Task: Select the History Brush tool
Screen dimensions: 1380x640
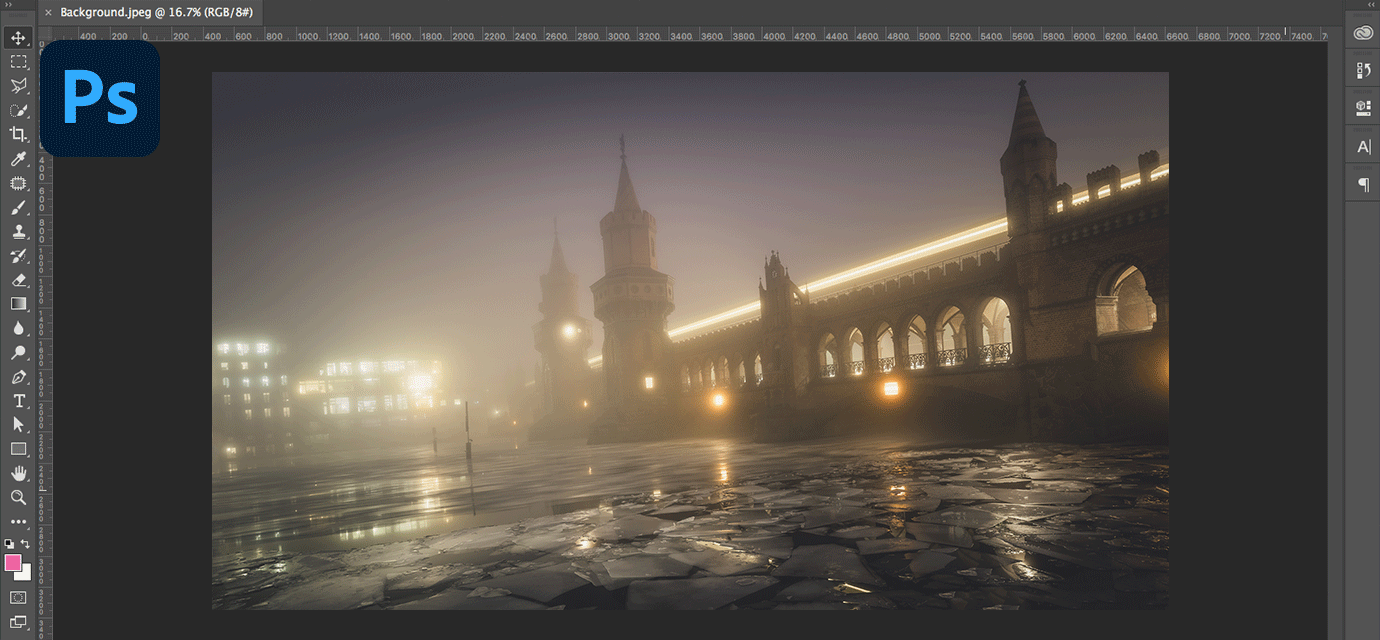Action: coord(18,256)
